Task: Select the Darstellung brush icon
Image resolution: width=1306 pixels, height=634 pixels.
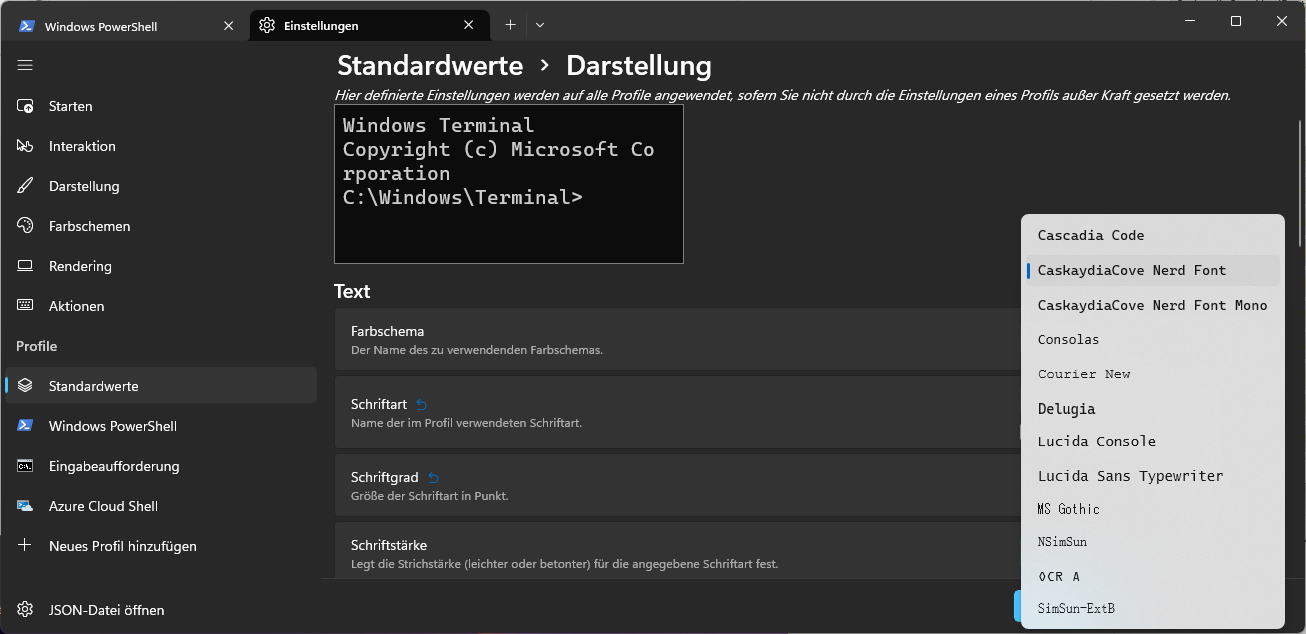Action: pyautogui.click(x=25, y=186)
